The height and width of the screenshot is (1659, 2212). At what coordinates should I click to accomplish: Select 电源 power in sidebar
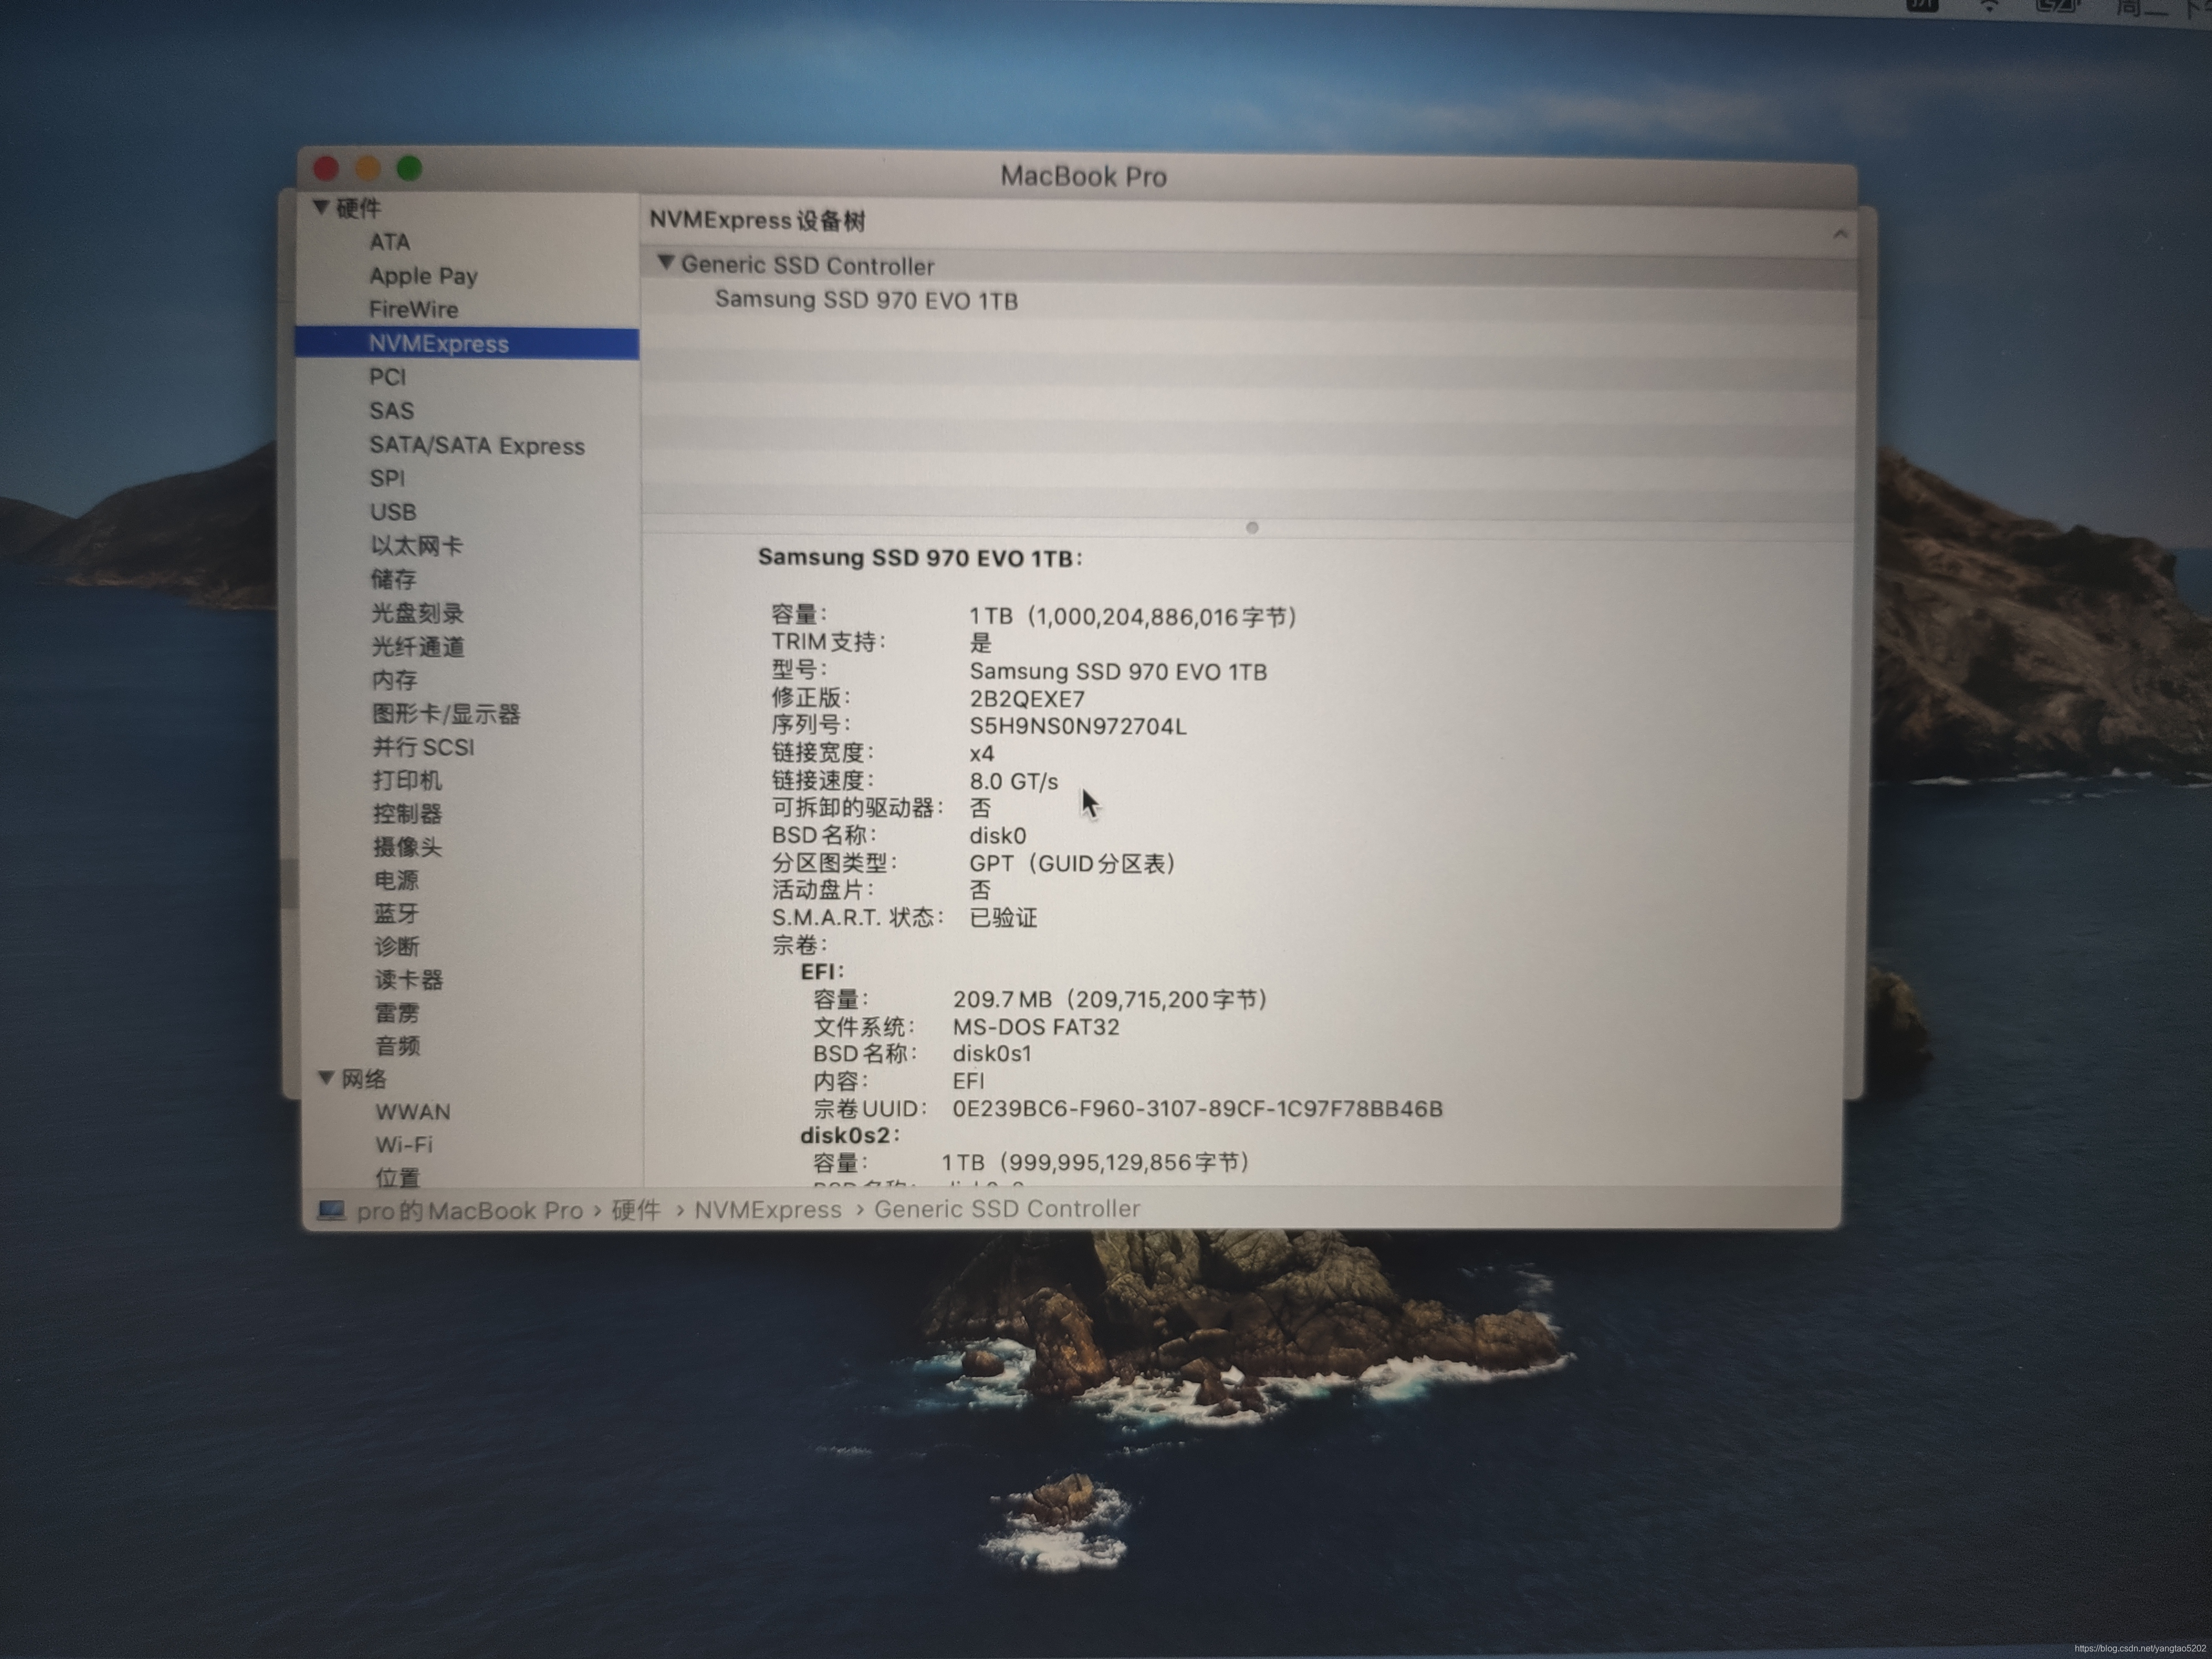[396, 880]
